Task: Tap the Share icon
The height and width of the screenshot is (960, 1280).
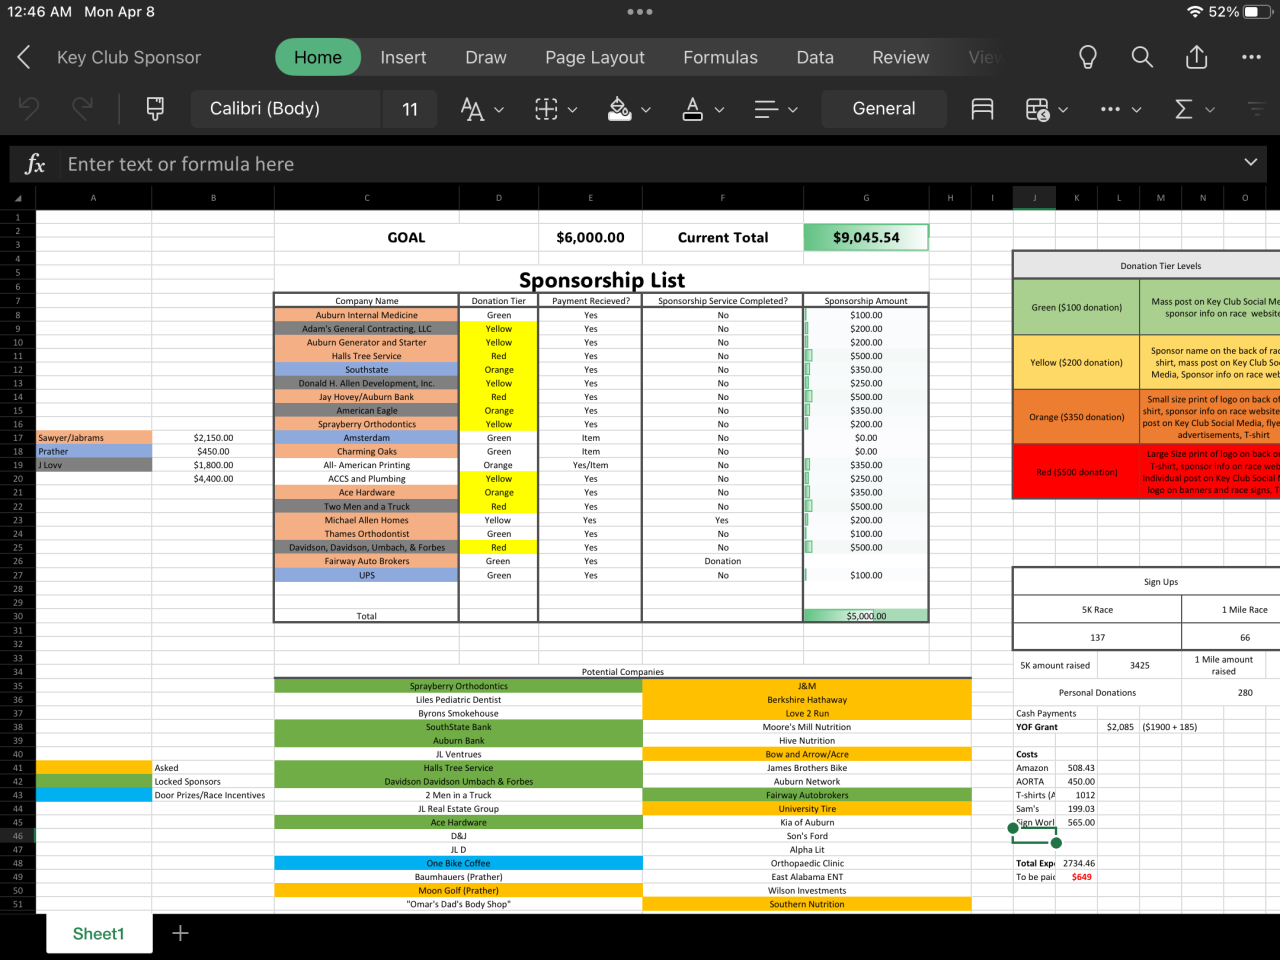Action: pyautogui.click(x=1196, y=58)
